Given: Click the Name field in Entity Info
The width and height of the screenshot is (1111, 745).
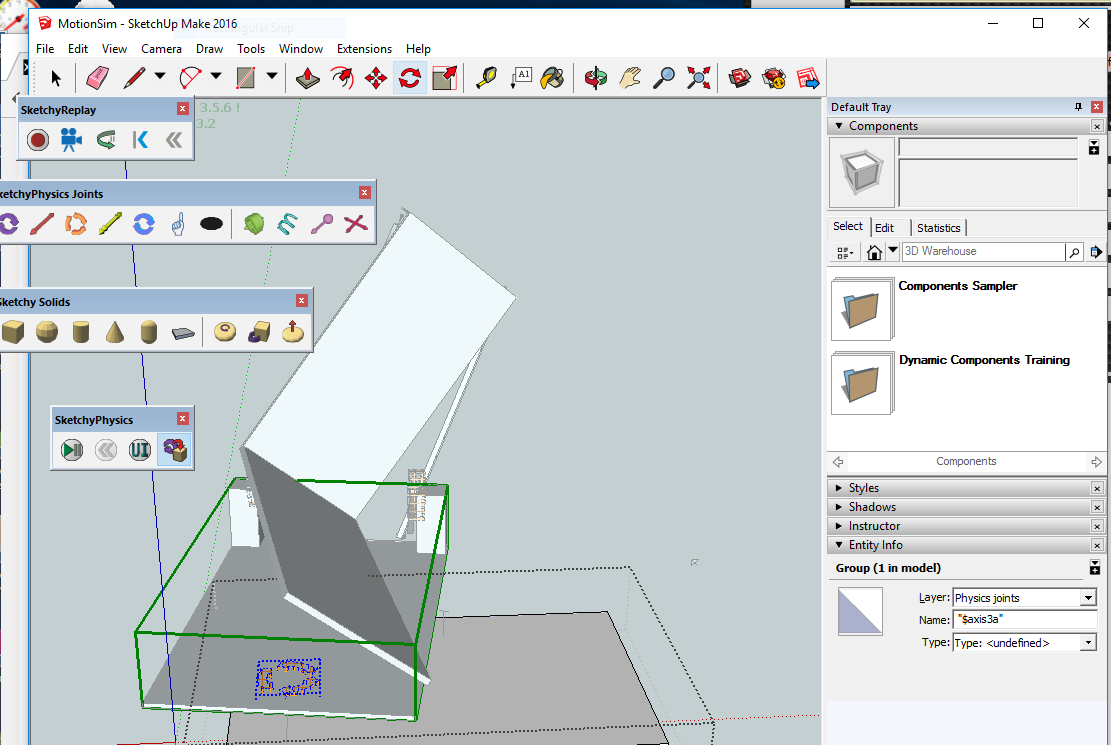Looking at the screenshot, I should coord(1025,620).
